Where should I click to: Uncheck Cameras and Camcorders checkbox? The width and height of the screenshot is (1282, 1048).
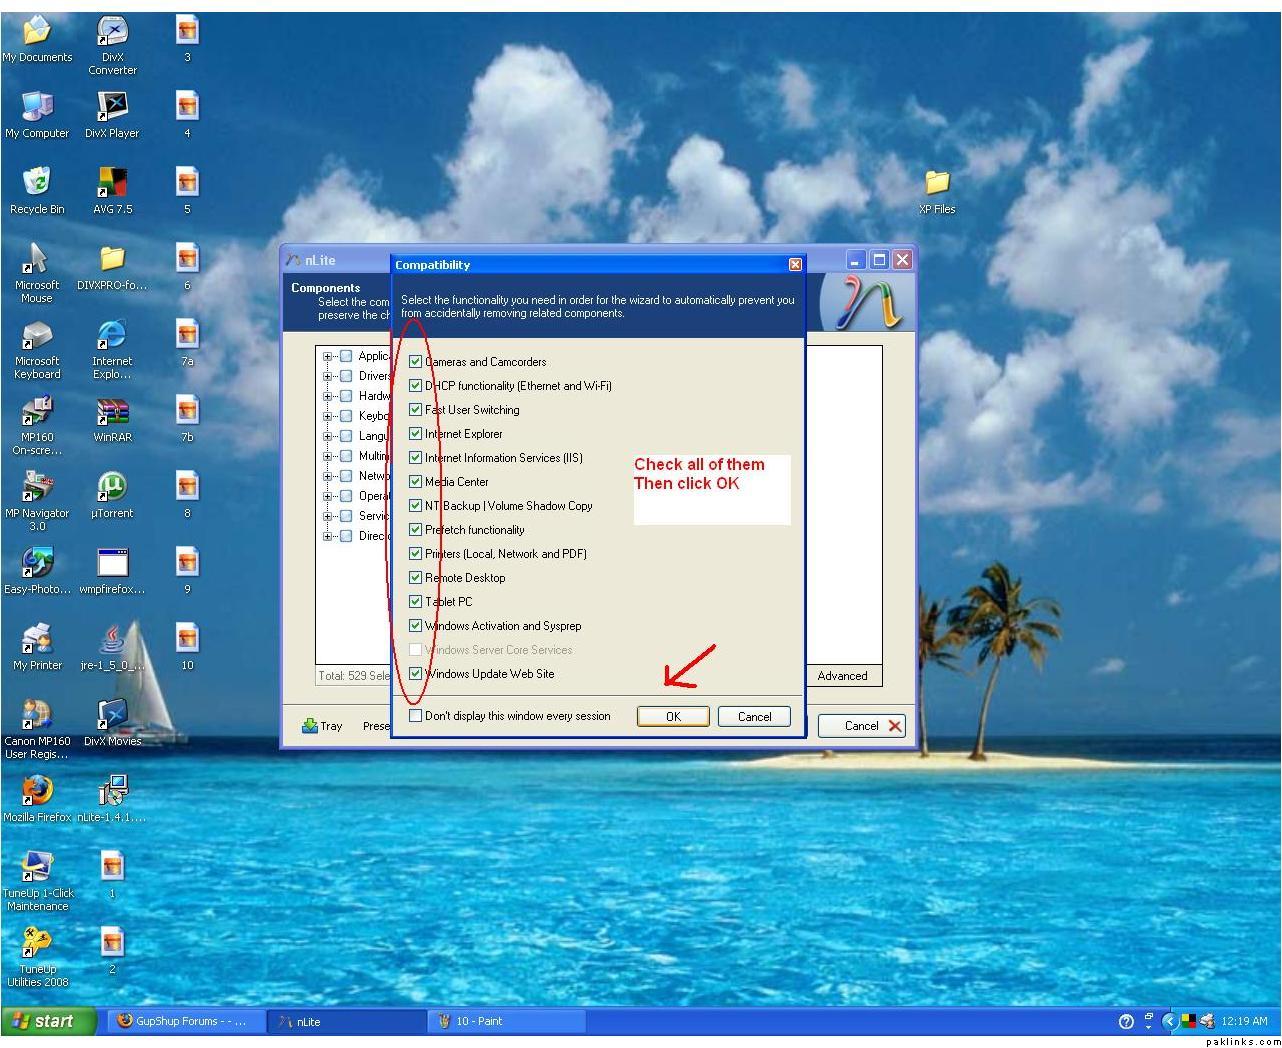pos(416,362)
